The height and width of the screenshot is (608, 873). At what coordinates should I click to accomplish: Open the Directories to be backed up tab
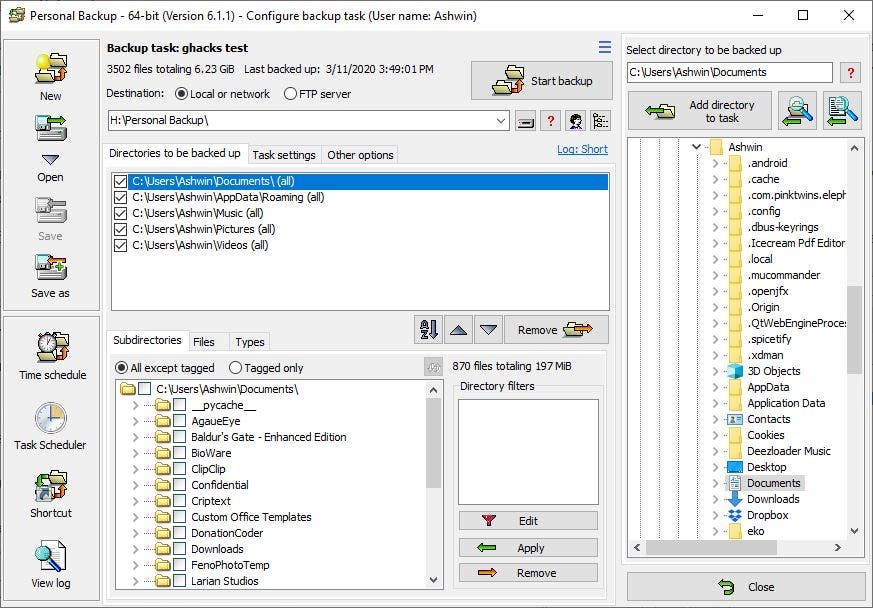coord(175,153)
